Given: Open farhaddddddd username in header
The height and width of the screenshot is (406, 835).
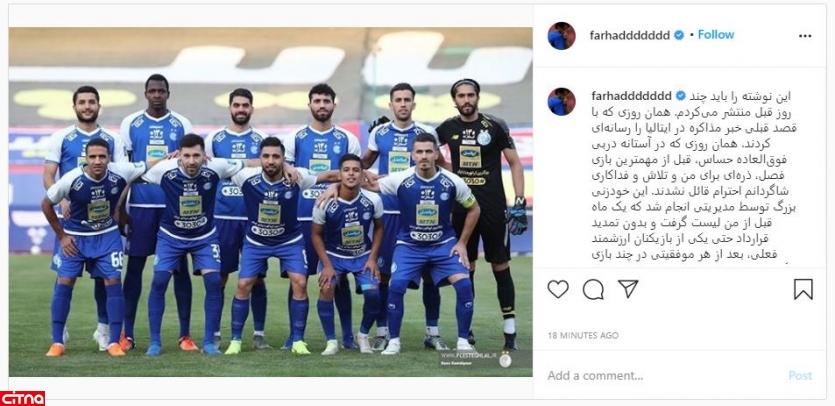Looking at the screenshot, I should click(629, 35).
